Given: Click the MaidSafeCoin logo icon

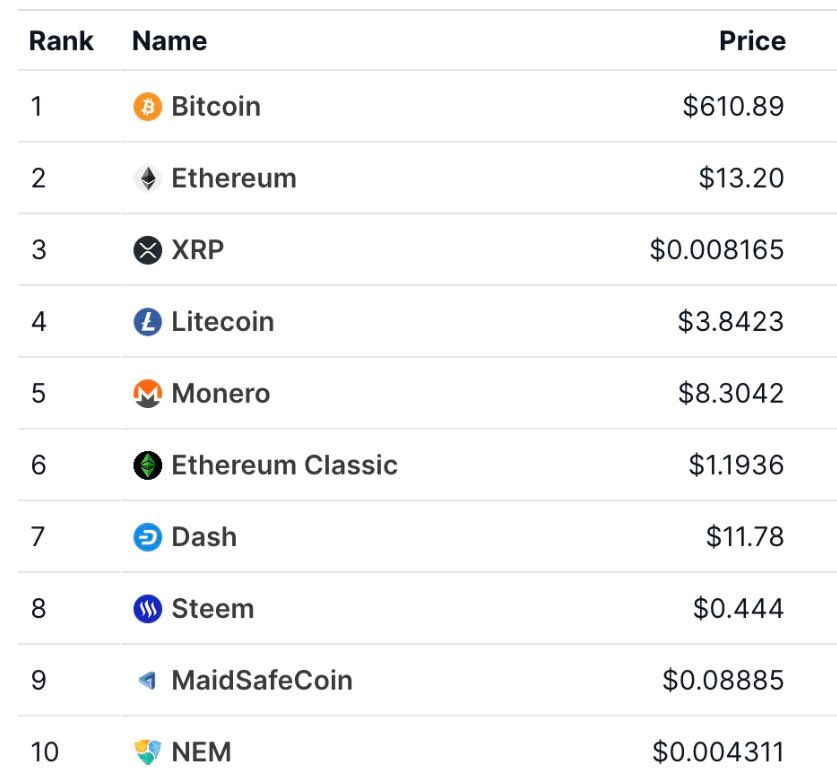Looking at the screenshot, I should [147, 680].
